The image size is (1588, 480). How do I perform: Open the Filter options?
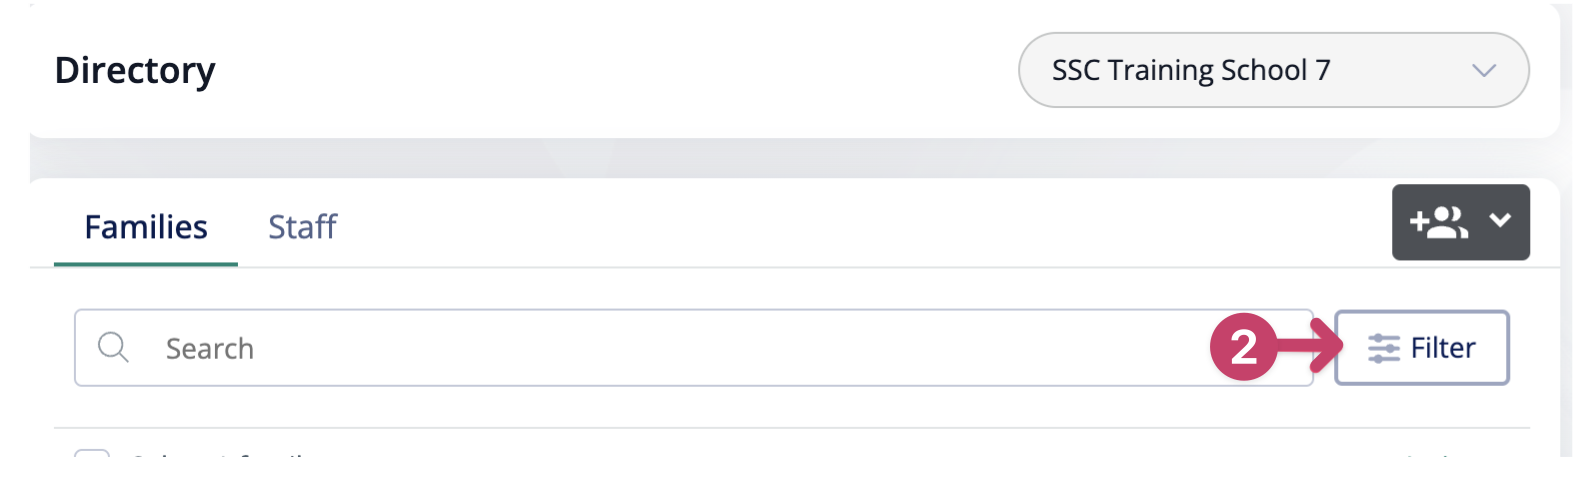click(1421, 348)
